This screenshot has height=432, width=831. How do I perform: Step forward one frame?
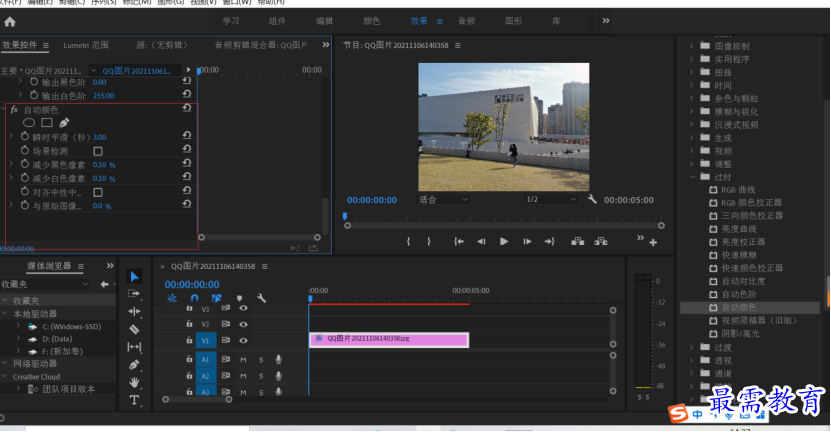coord(527,242)
